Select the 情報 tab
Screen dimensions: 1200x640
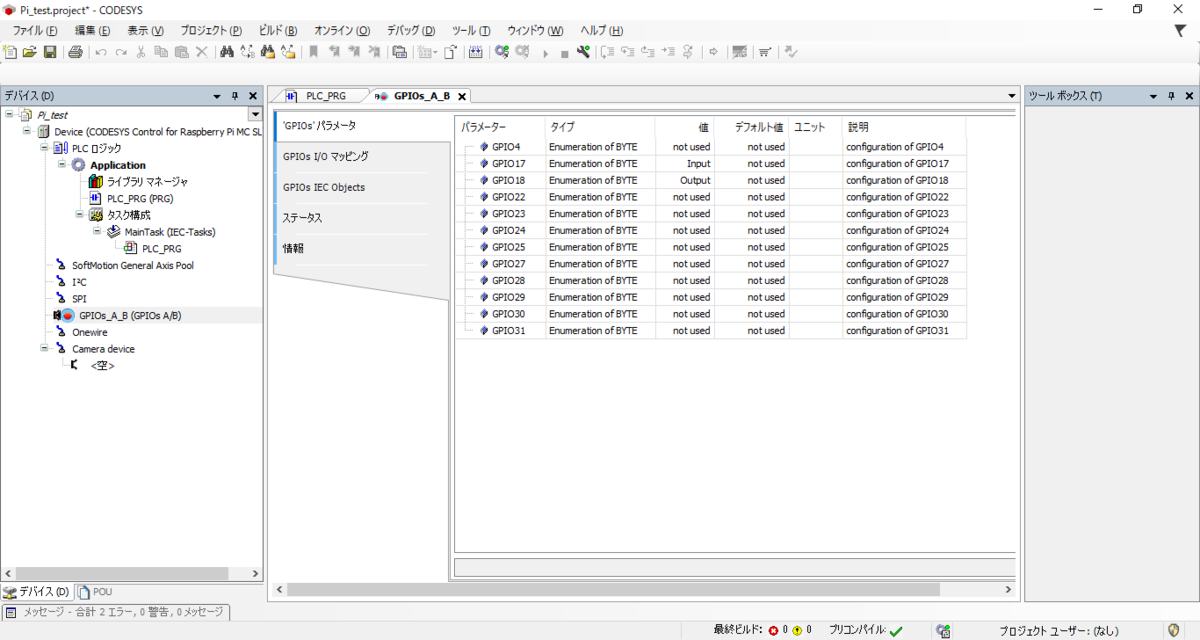click(293, 247)
